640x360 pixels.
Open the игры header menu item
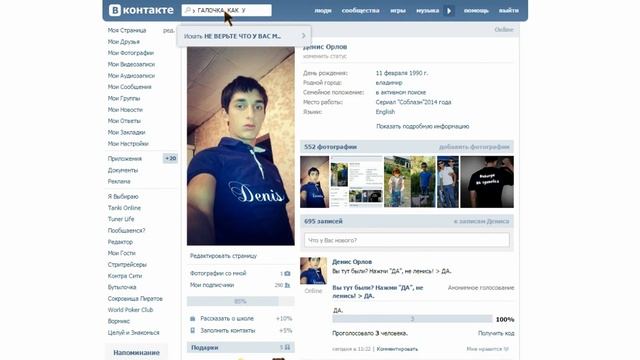coord(398,11)
